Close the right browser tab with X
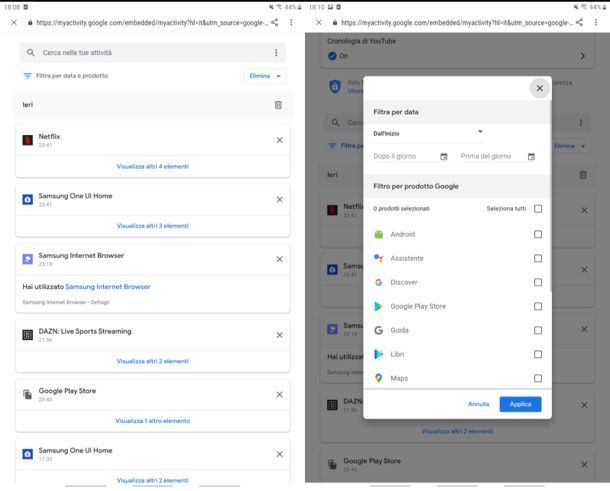 click(x=319, y=23)
